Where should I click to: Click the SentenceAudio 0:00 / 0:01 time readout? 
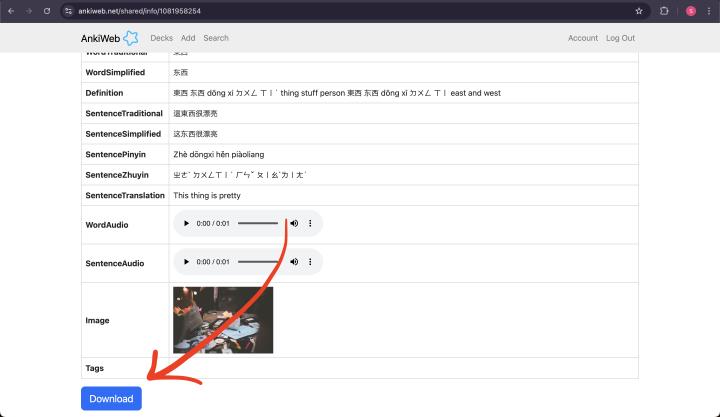(213, 262)
